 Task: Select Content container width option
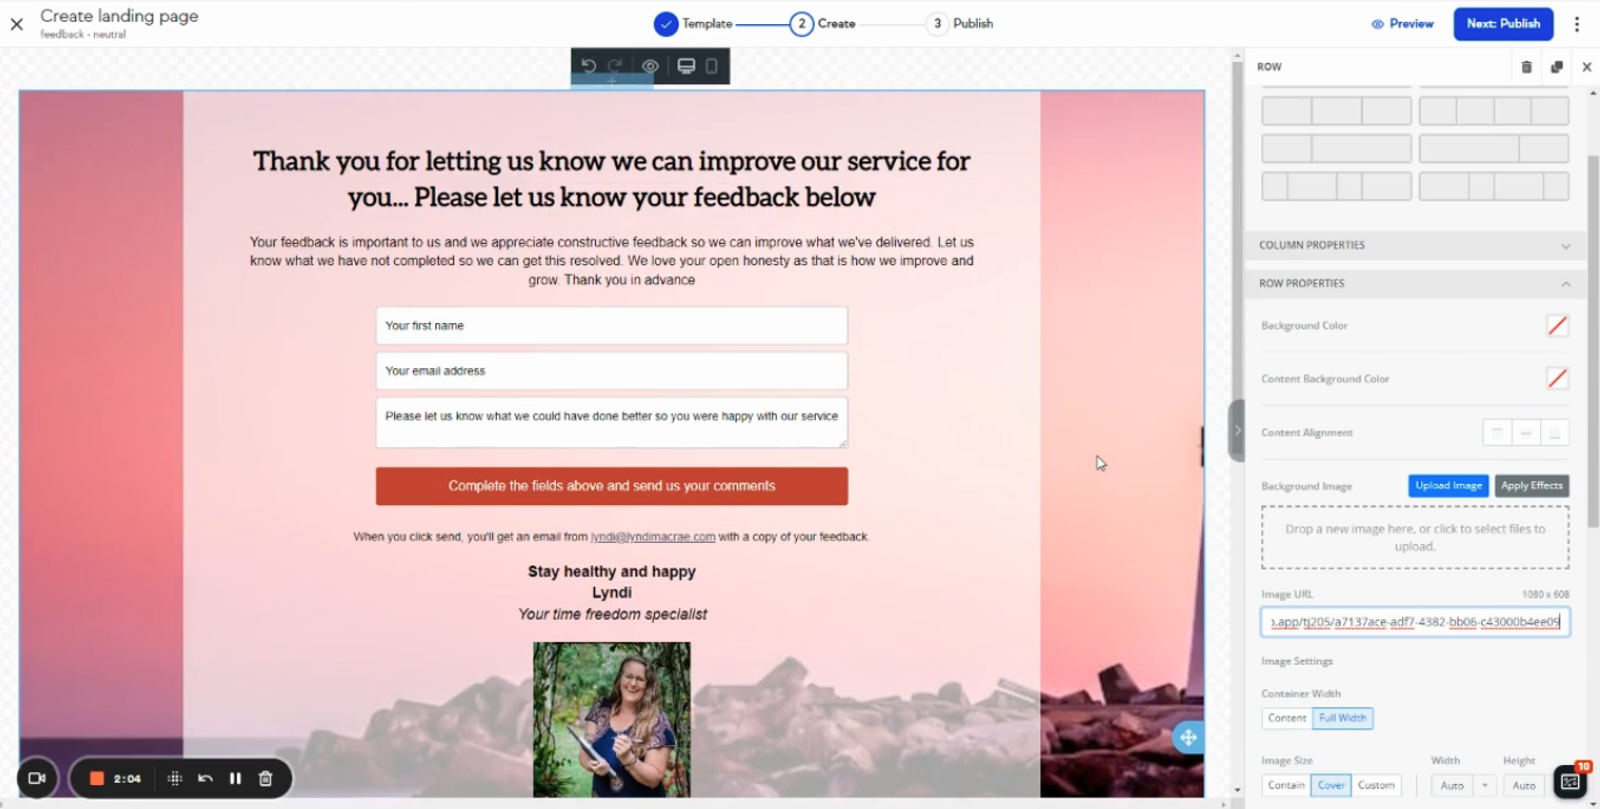pyautogui.click(x=1287, y=718)
